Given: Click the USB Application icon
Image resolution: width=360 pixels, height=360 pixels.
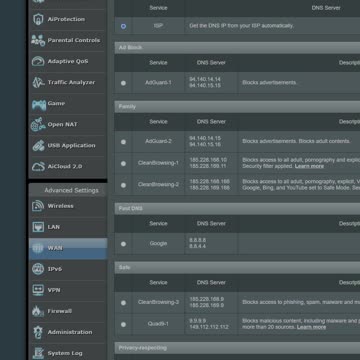Looking at the screenshot, I should (x=38, y=146).
